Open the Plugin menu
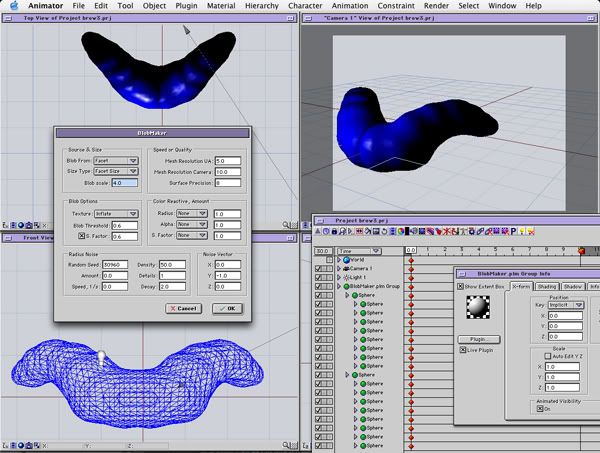This screenshot has width=600, height=453. 186,6
